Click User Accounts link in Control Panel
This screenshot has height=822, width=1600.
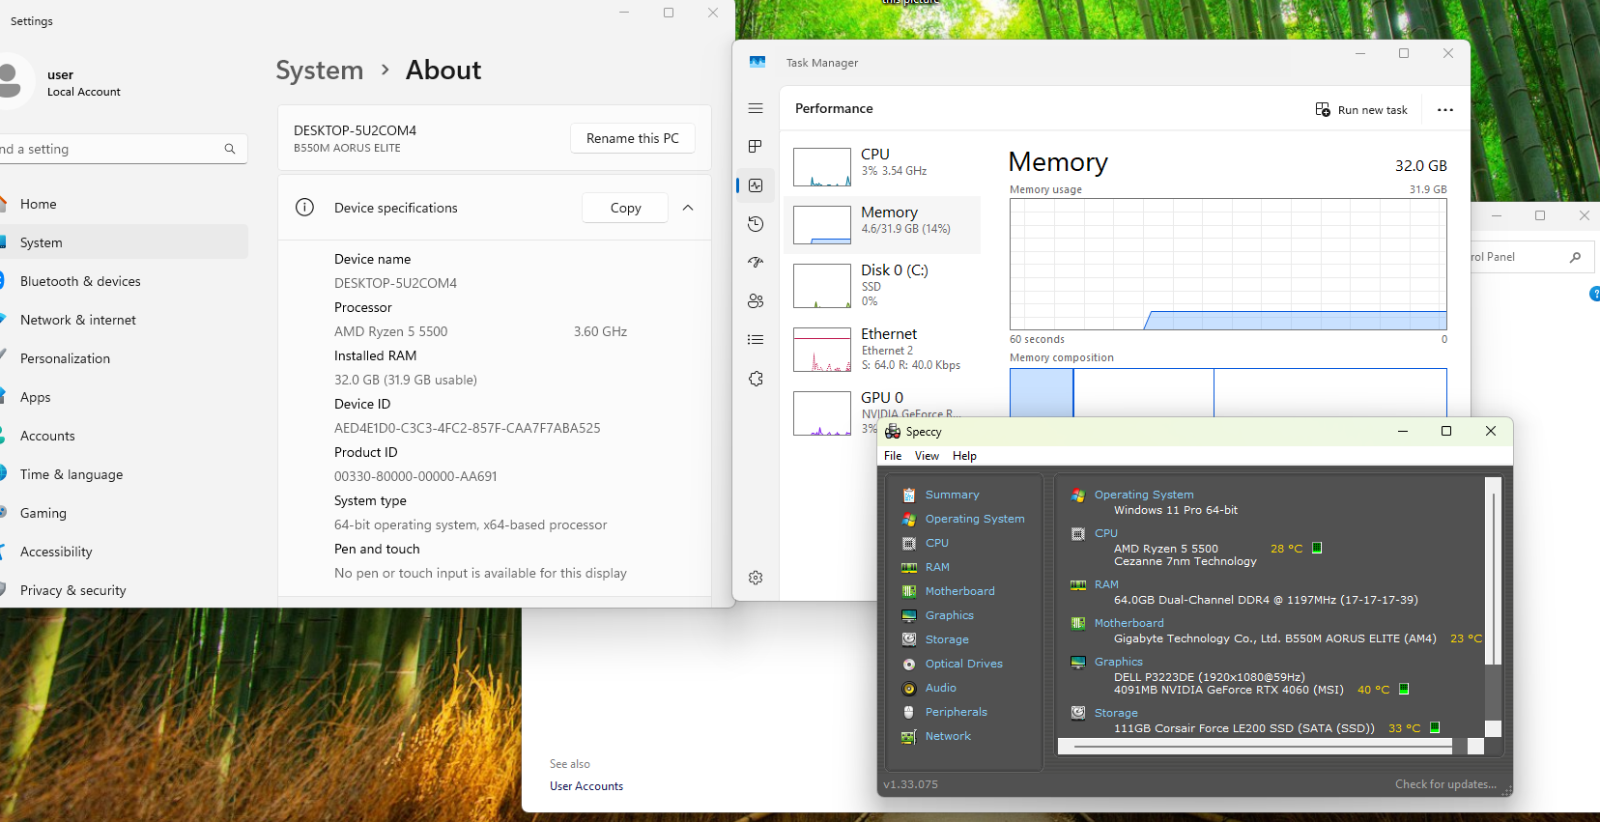[586, 786]
